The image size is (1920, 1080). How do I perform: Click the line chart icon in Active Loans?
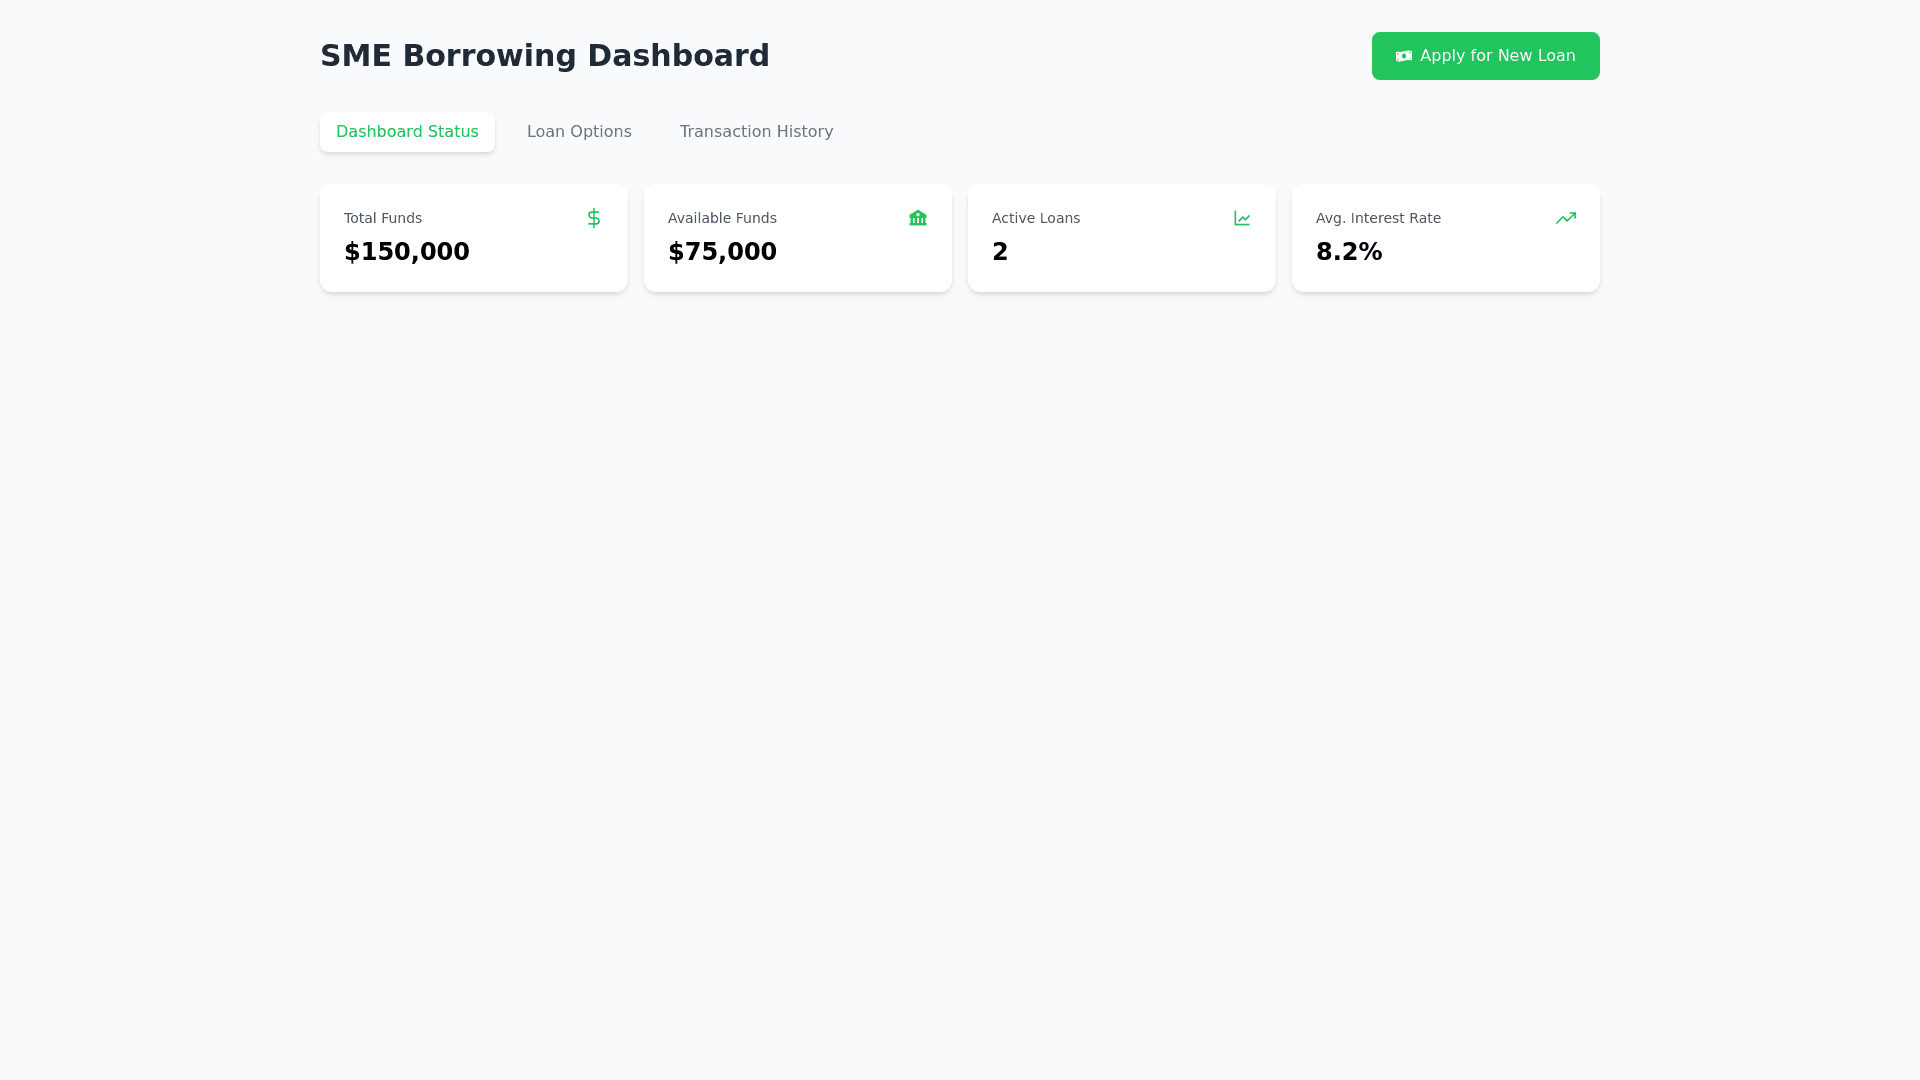click(1241, 218)
